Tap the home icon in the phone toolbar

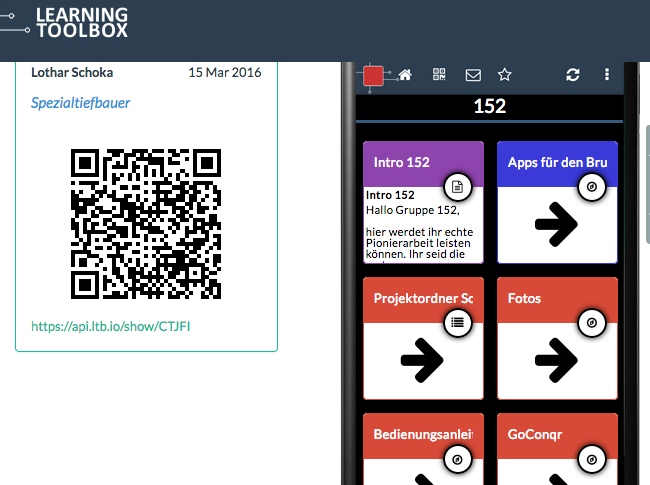click(x=405, y=75)
